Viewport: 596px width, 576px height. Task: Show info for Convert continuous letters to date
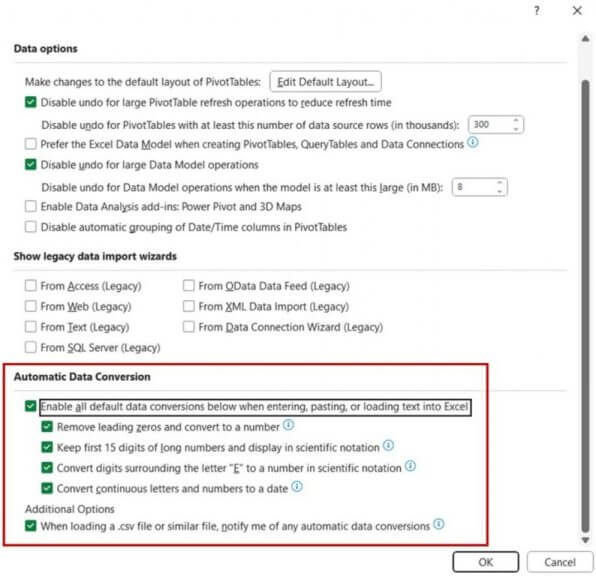(x=297, y=486)
